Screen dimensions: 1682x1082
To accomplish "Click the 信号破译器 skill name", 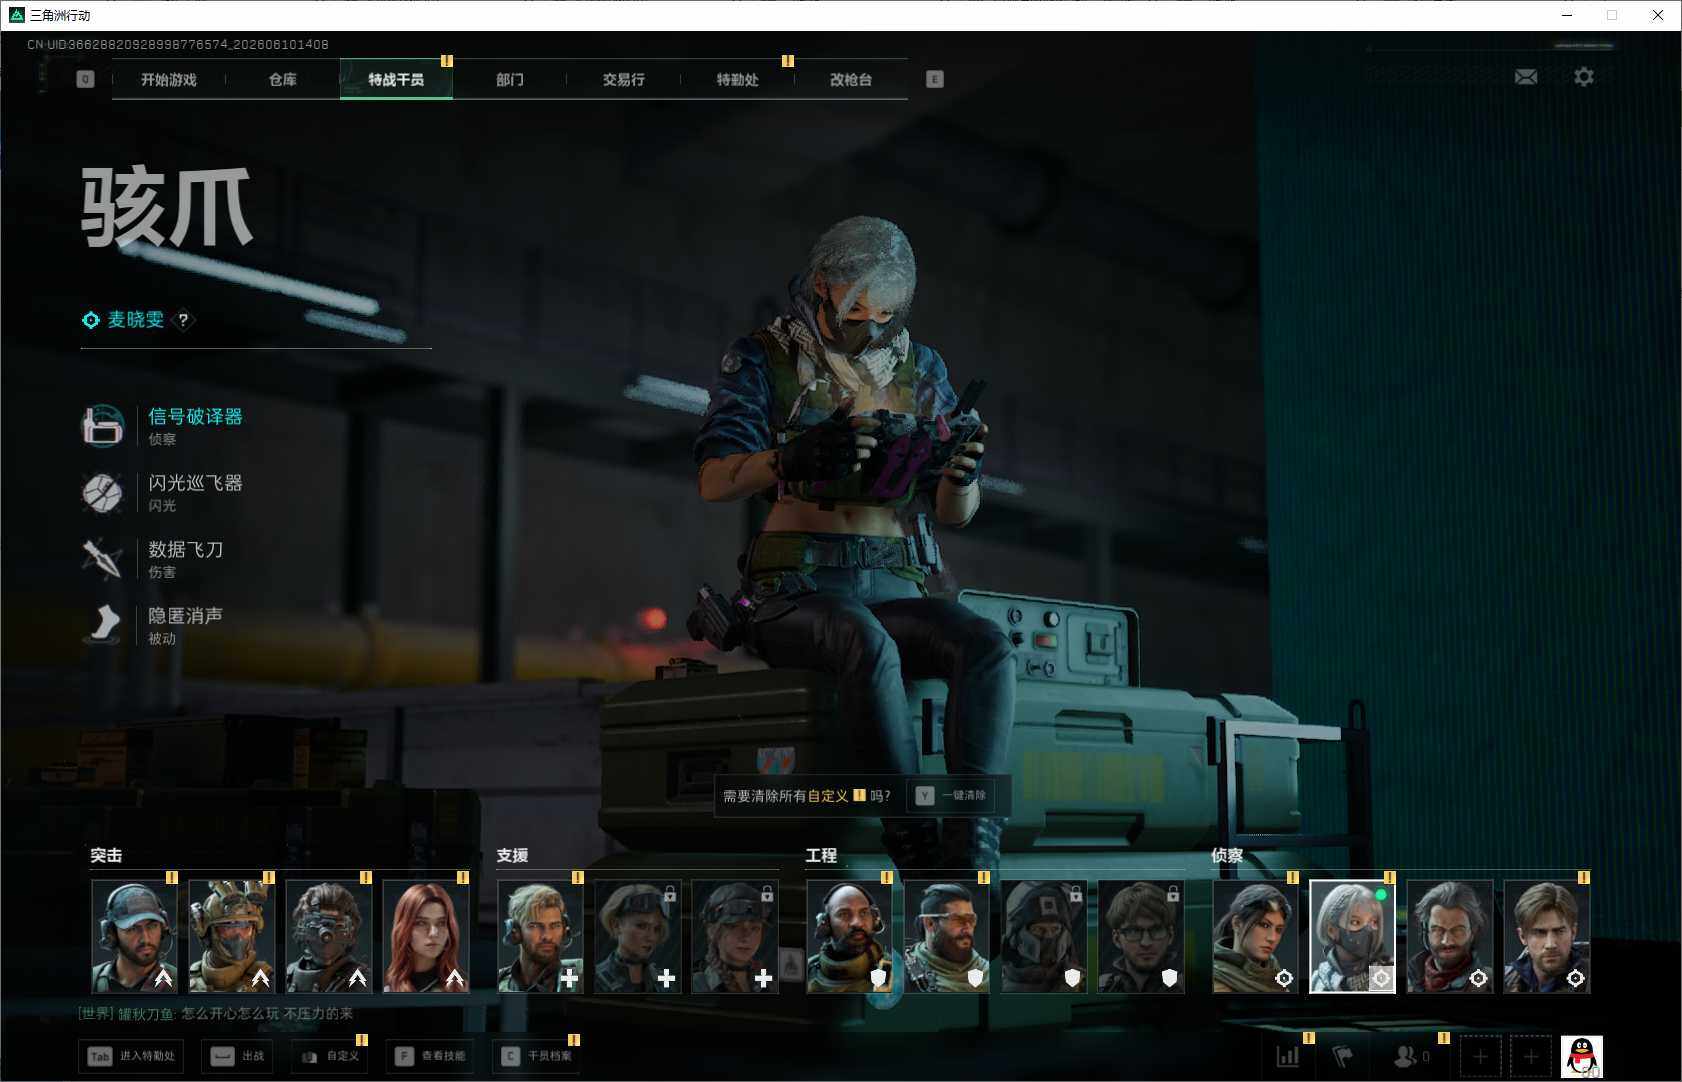I will click(x=195, y=416).
